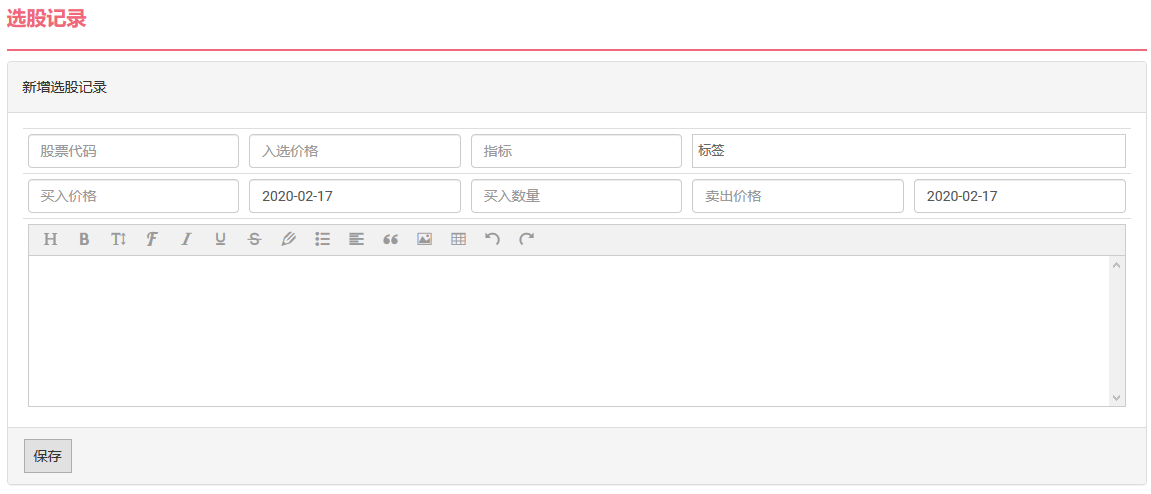Click the 新增选股记录 panel heading
Screen dimensions: 1151x494
click(65, 87)
